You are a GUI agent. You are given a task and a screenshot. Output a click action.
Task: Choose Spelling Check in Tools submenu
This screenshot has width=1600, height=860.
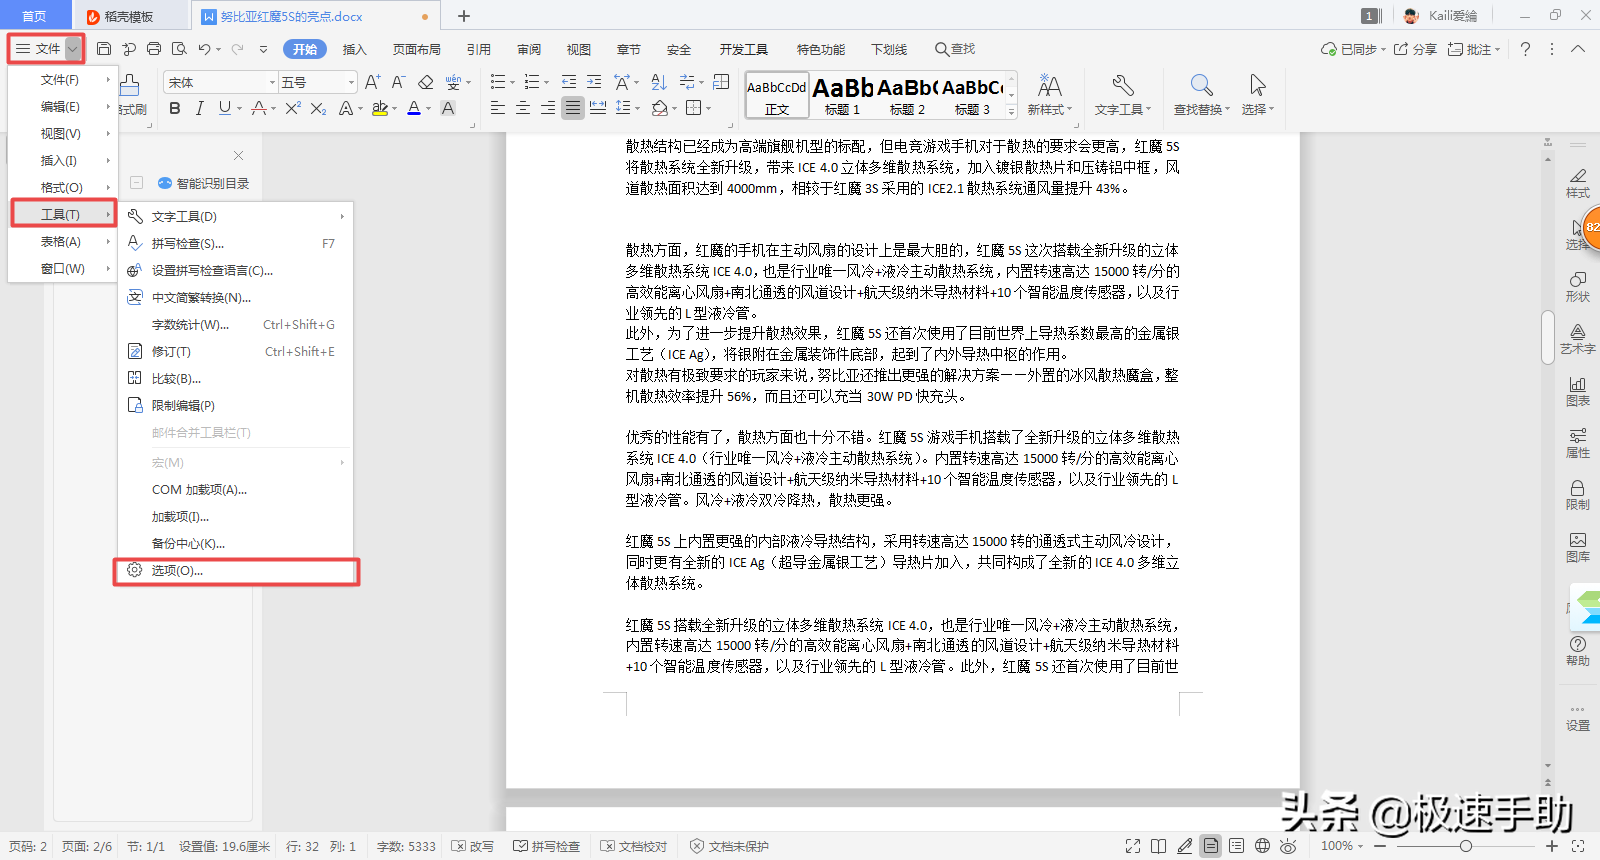click(x=236, y=244)
